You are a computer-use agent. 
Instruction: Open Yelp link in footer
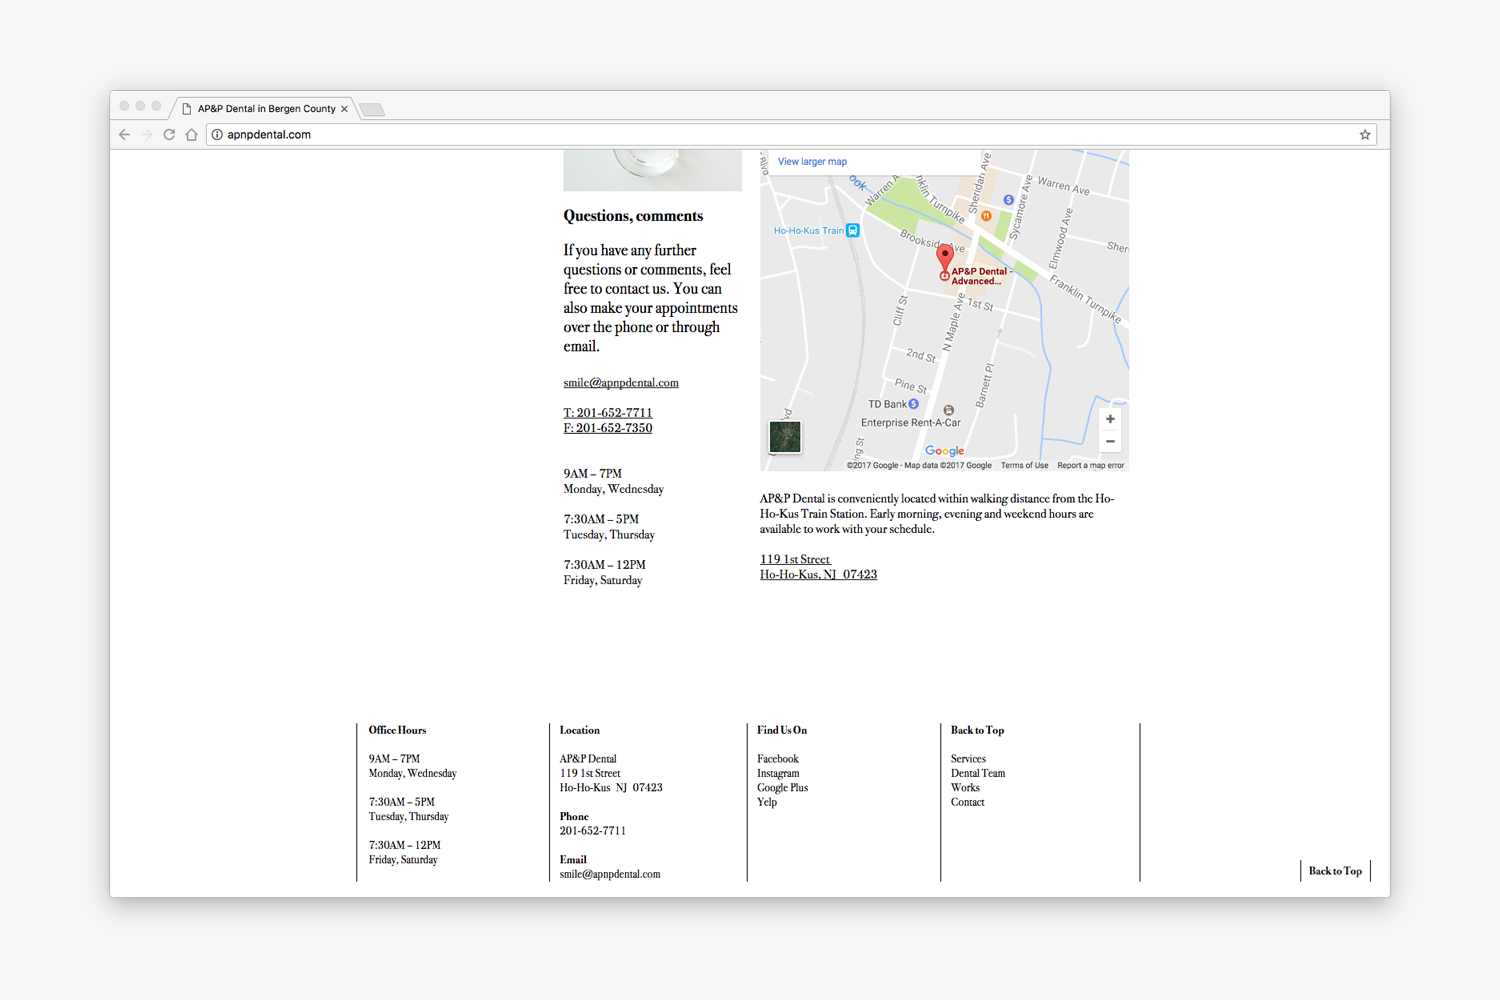click(x=767, y=802)
